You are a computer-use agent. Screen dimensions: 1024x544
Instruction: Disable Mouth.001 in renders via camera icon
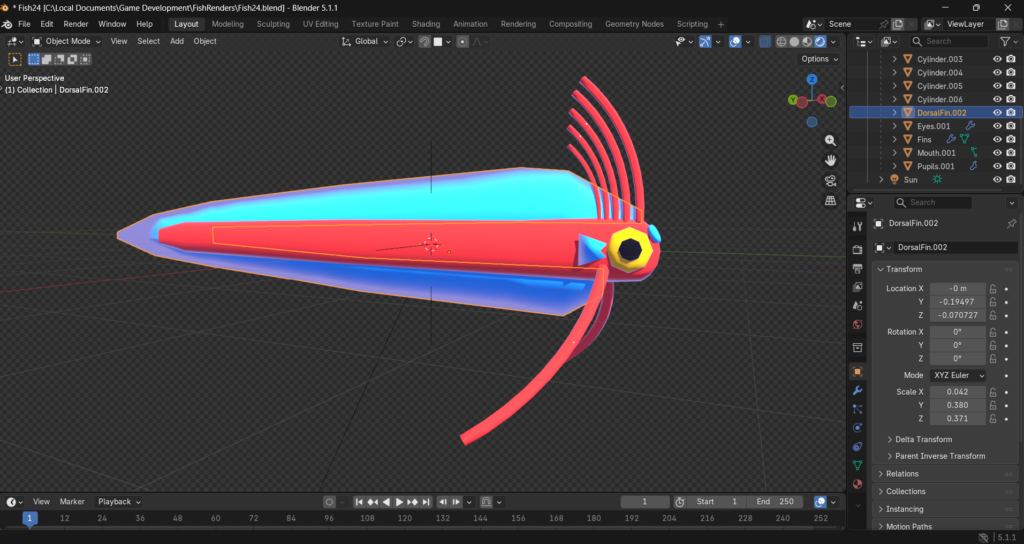click(1011, 153)
